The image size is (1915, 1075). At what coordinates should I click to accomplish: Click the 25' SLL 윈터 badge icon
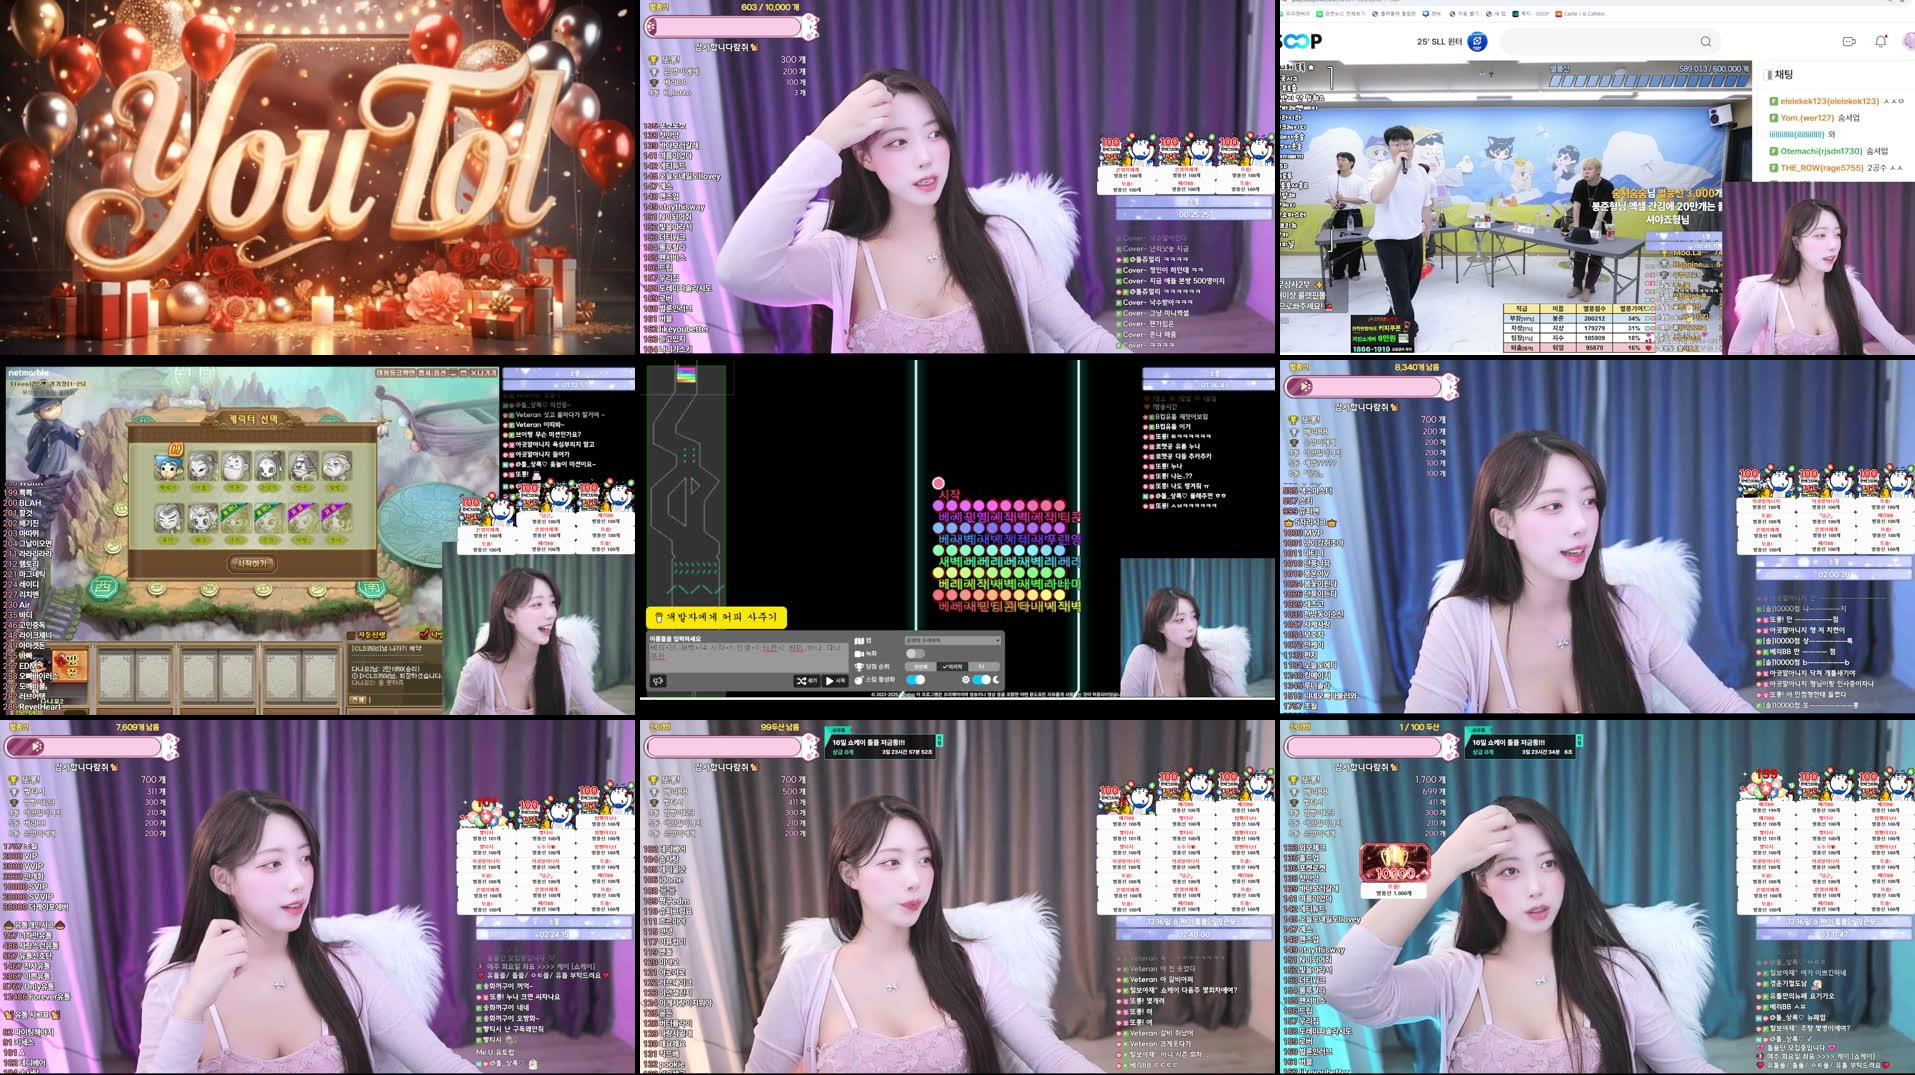pyautogui.click(x=1476, y=43)
